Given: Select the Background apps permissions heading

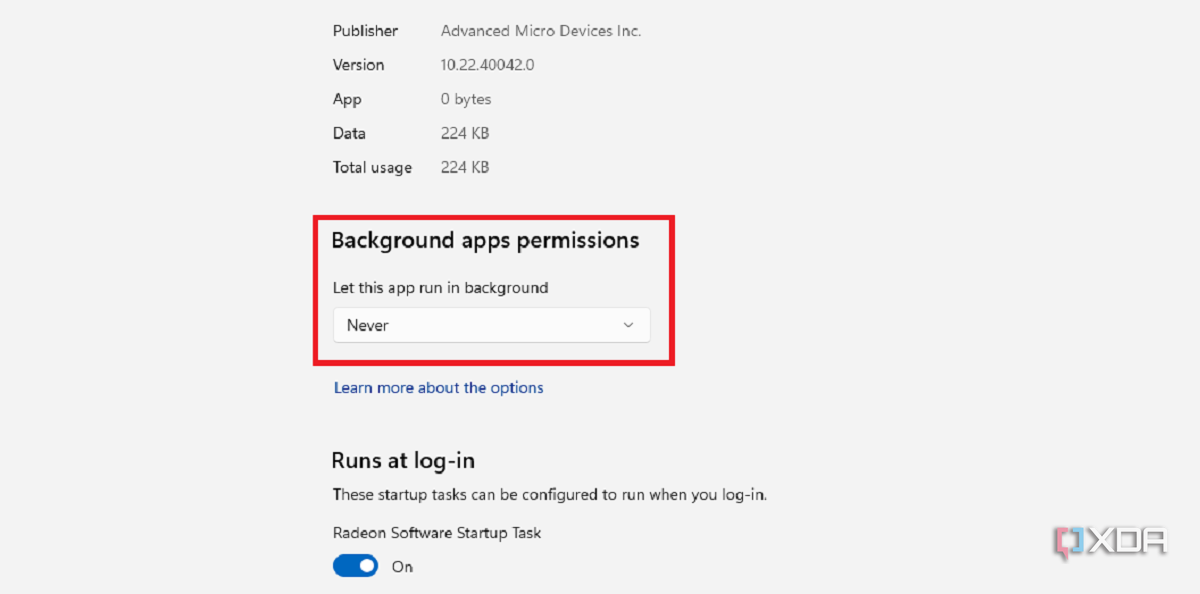Looking at the screenshot, I should coord(486,240).
